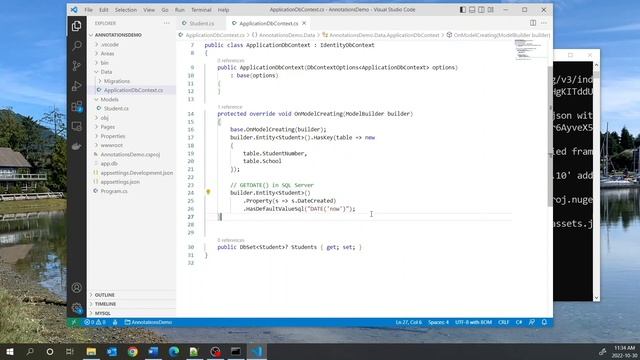Open the Explorer view in activity bar

coord(76,26)
